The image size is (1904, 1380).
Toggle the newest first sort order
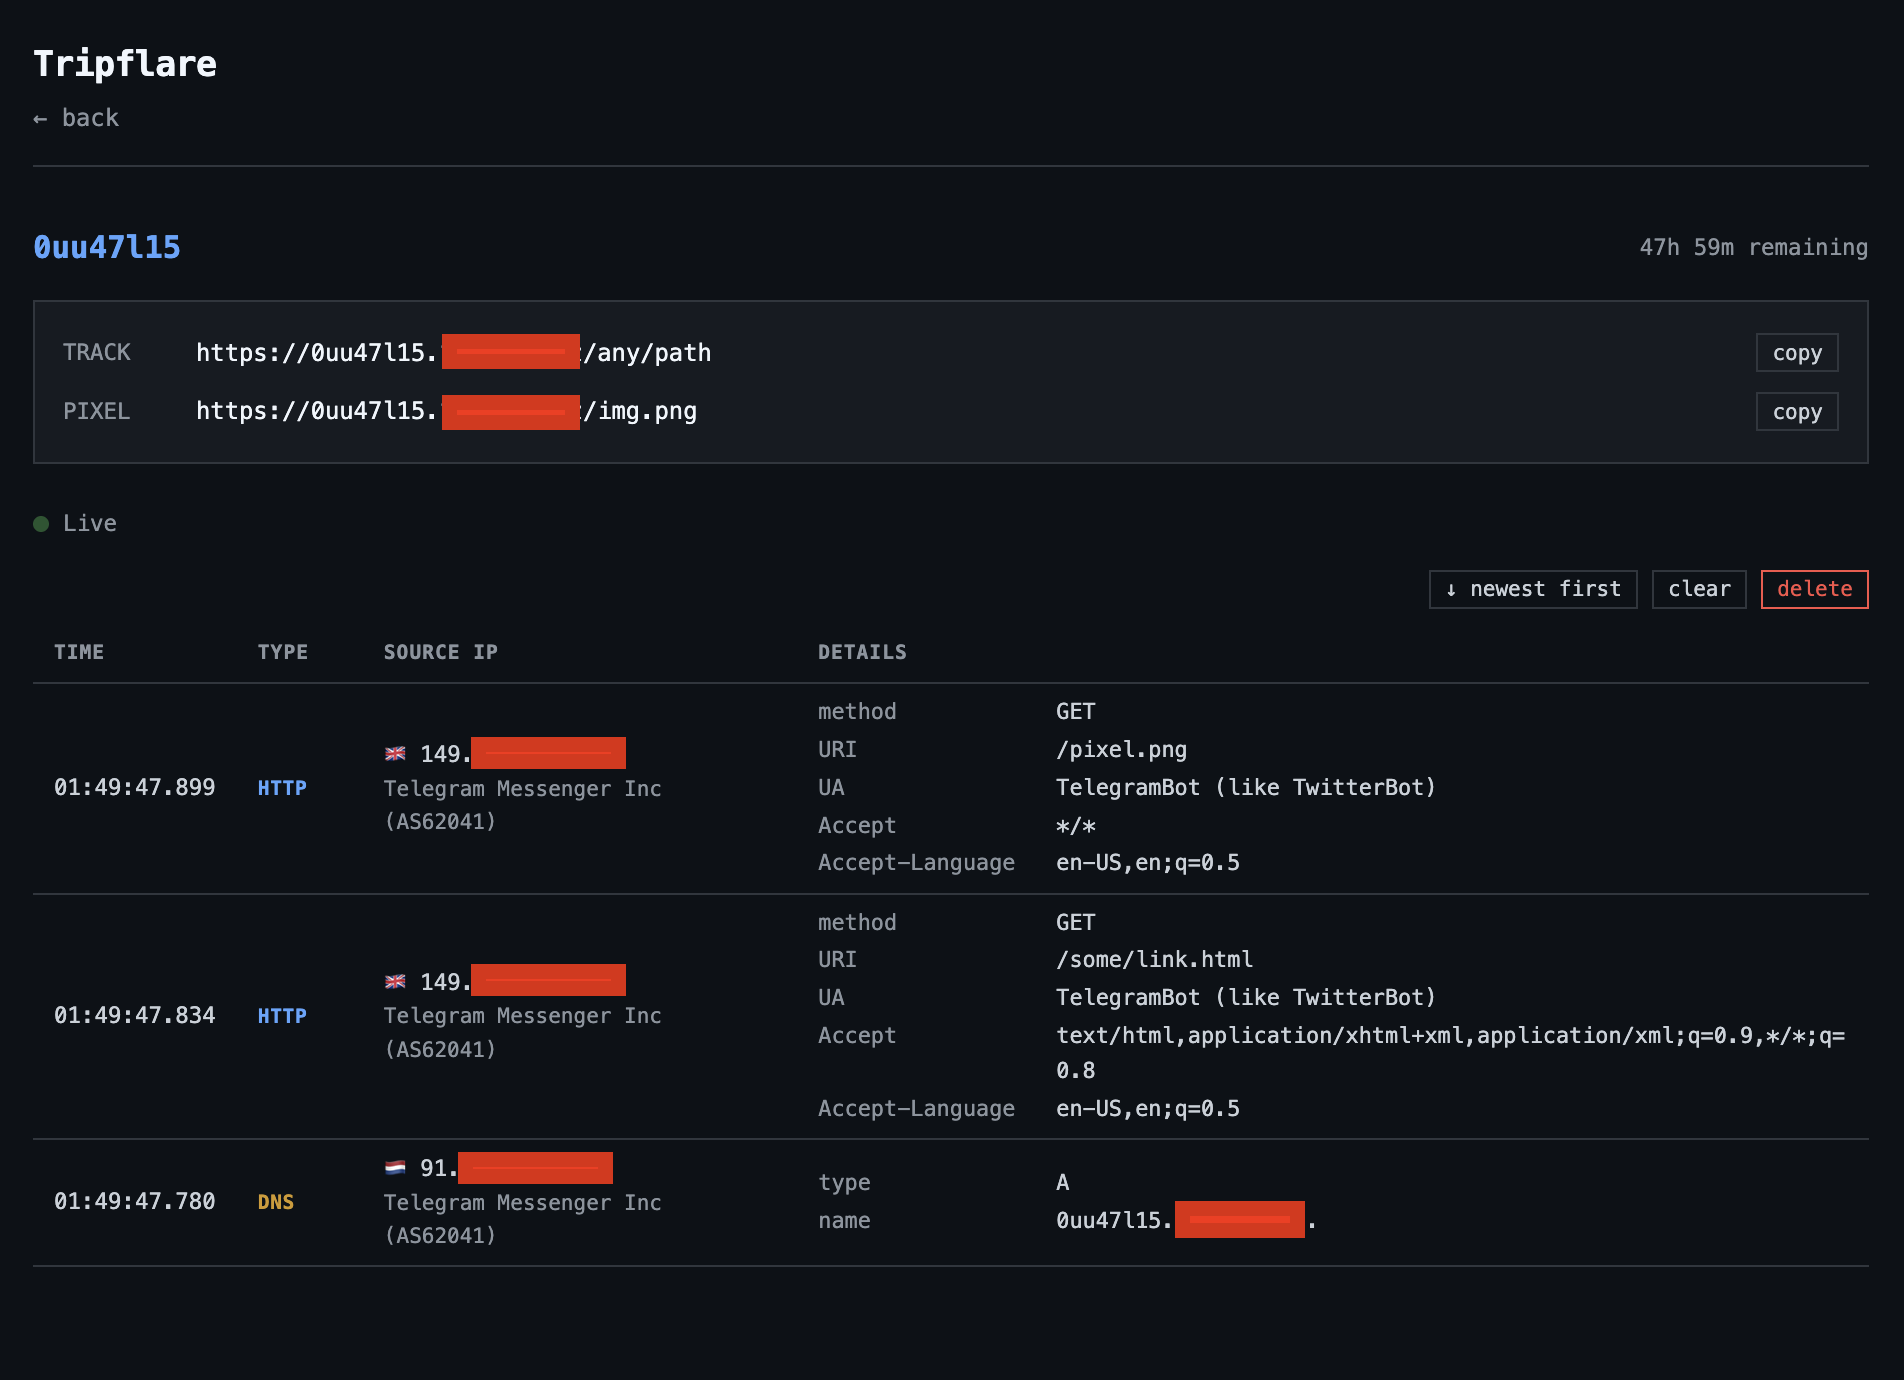pos(1532,589)
